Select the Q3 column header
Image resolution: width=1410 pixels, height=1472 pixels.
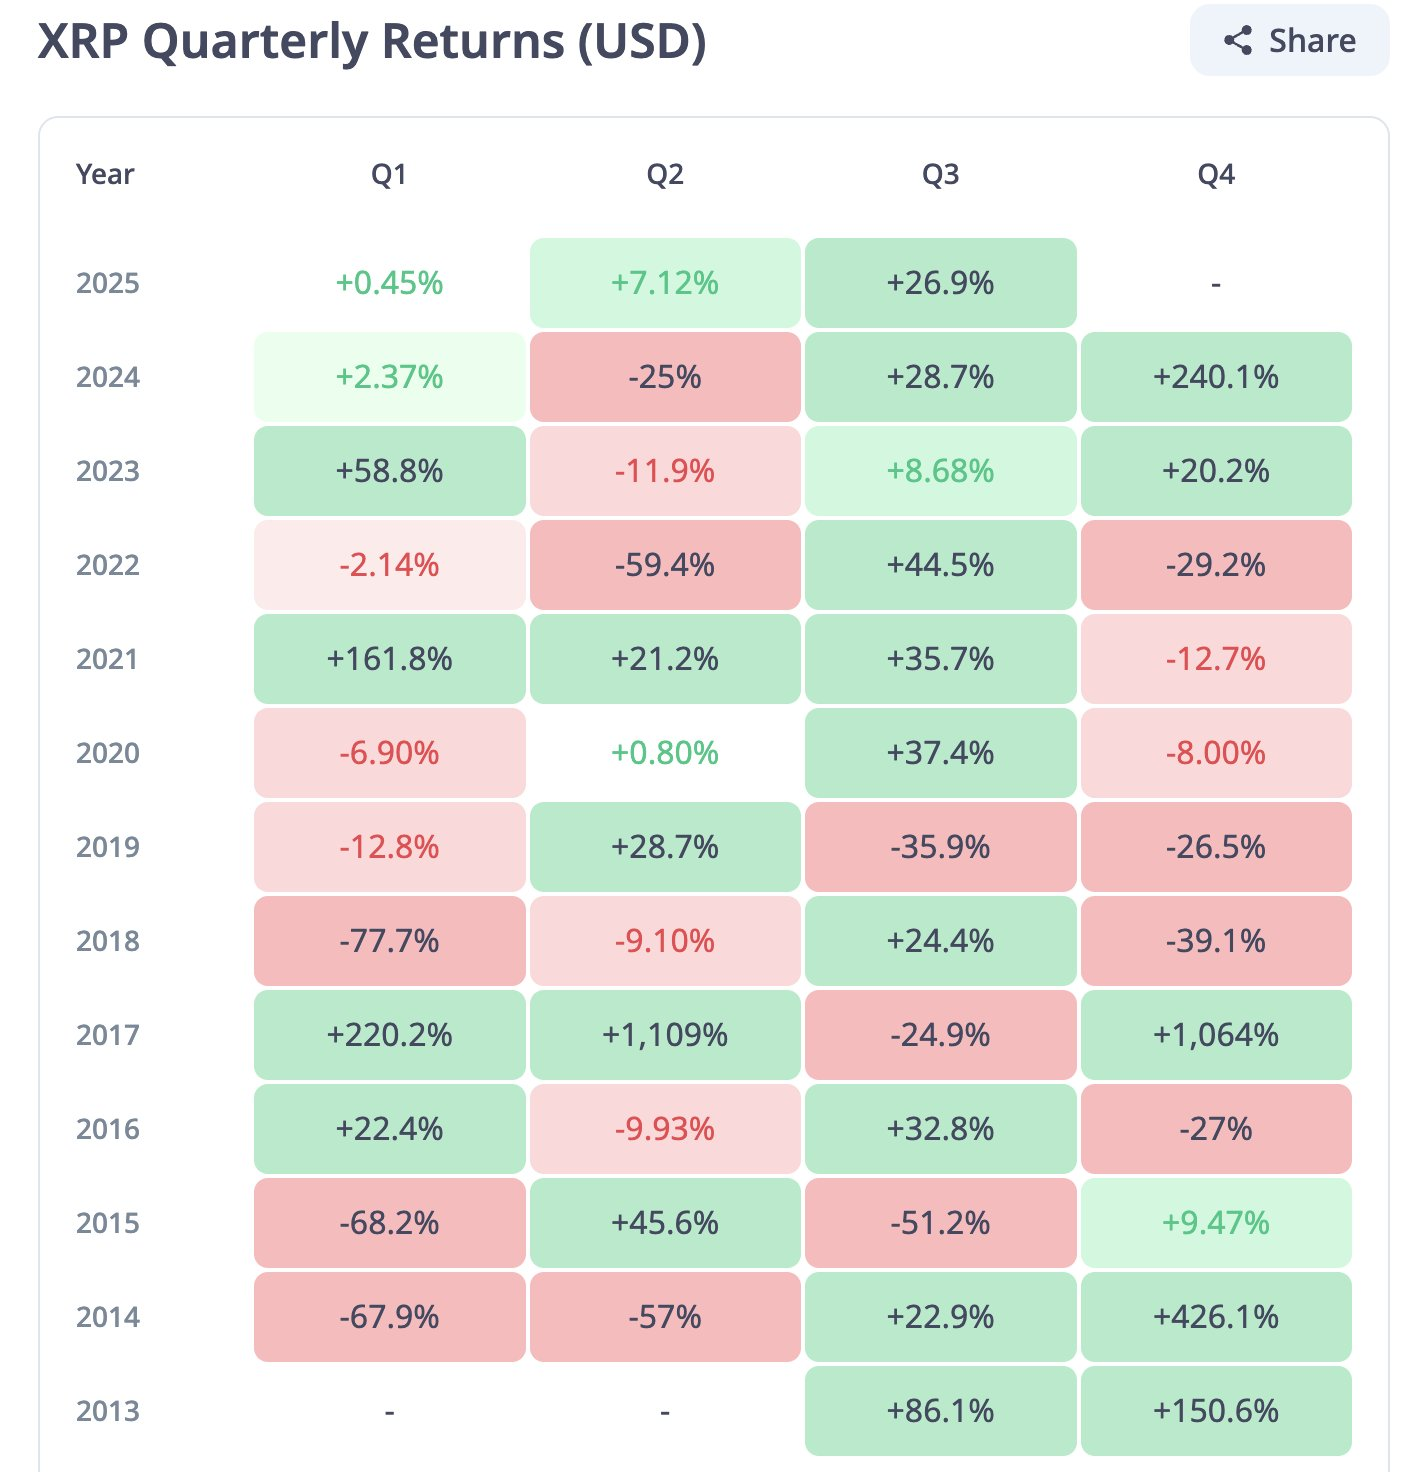click(940, 175)
